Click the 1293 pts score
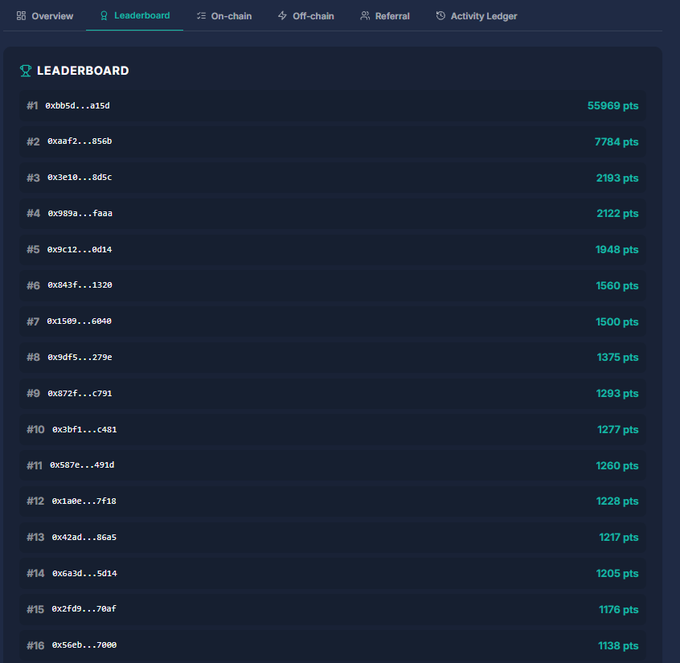The image size is (680, 663). (617, 393)
